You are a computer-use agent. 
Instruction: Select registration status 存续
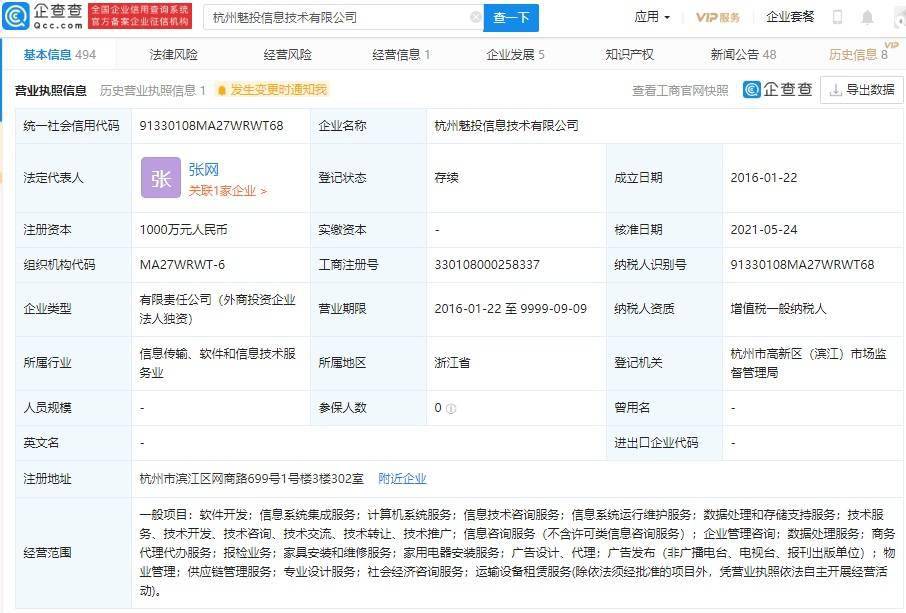pyautogui.click(x=446, y=178)
